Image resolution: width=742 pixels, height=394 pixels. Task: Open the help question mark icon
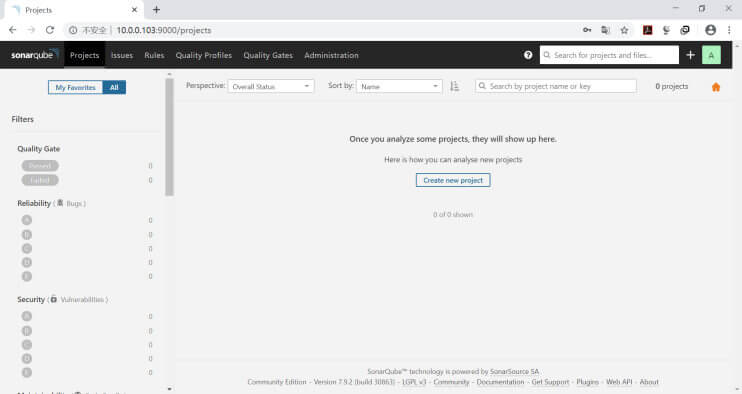tap(528, 55)
